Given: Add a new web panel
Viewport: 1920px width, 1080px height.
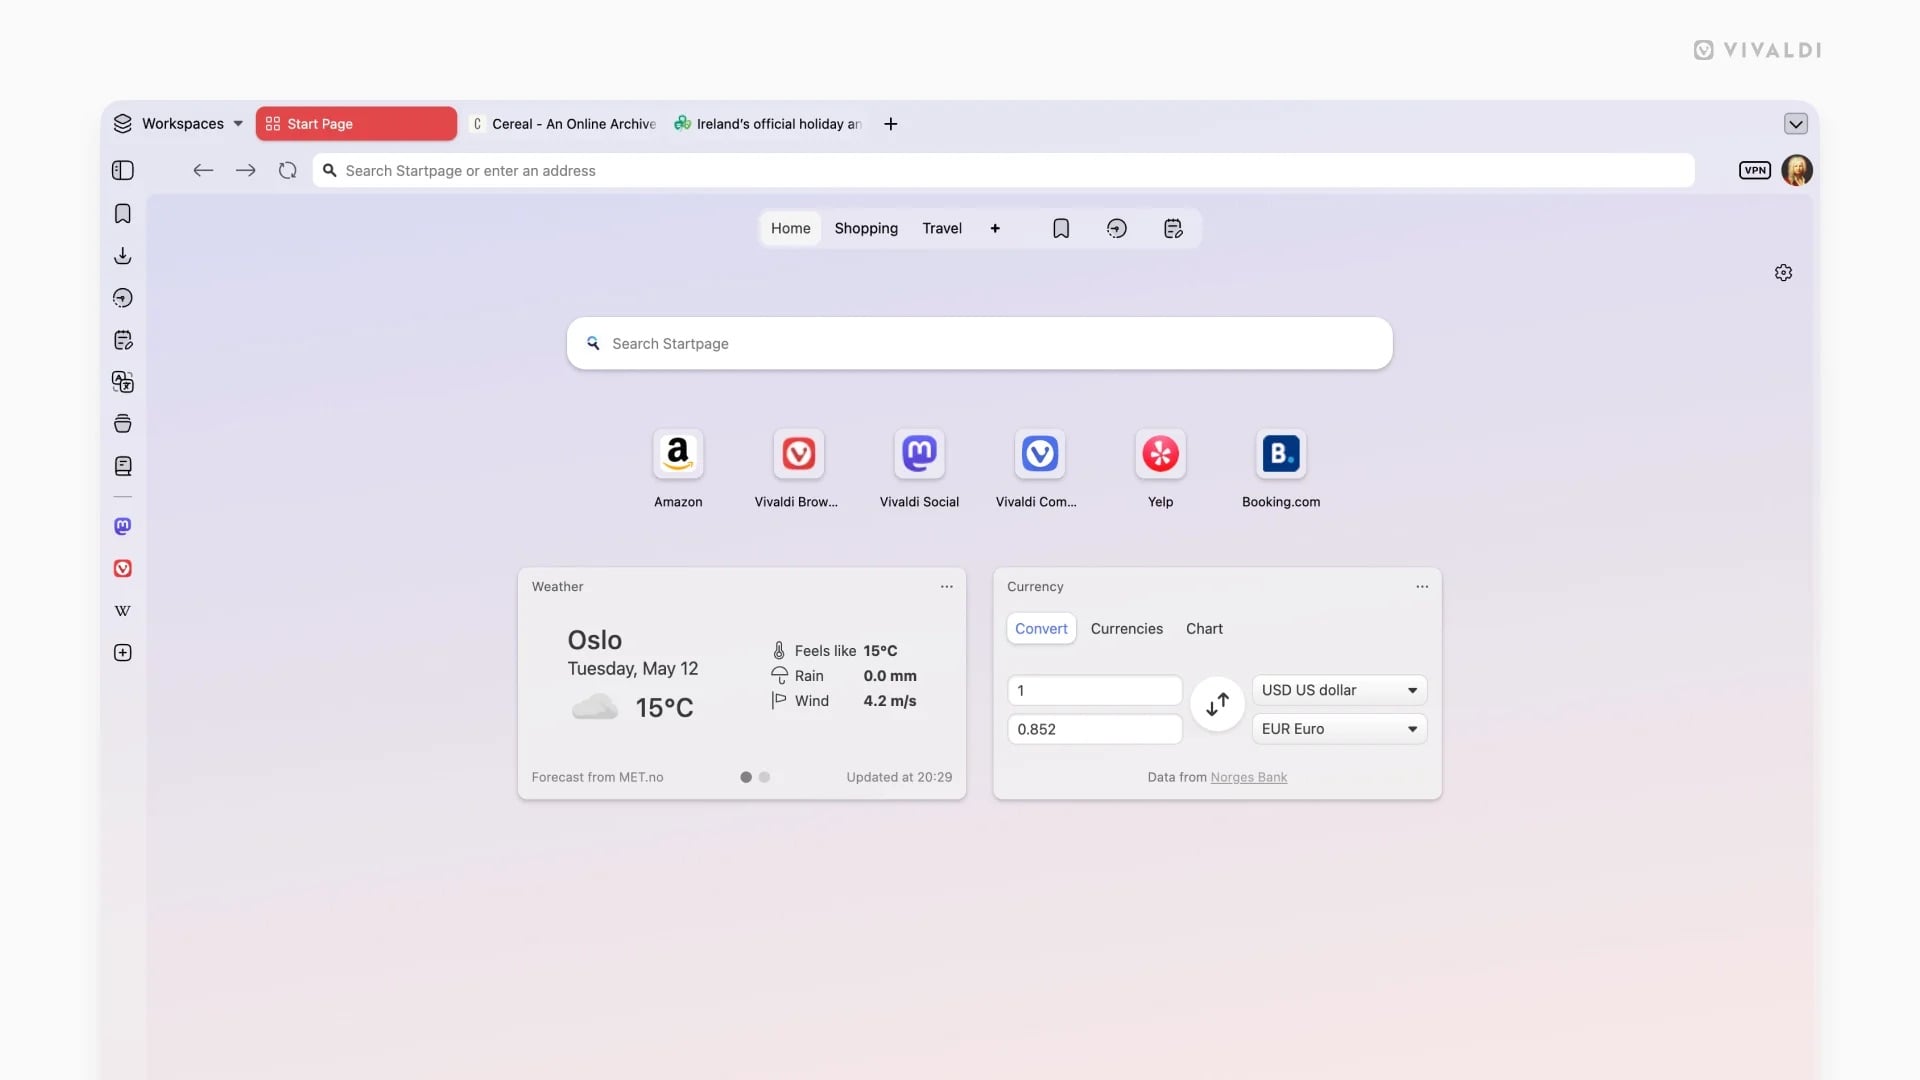Looking at the screenshot, I should [x=123, y=653].
